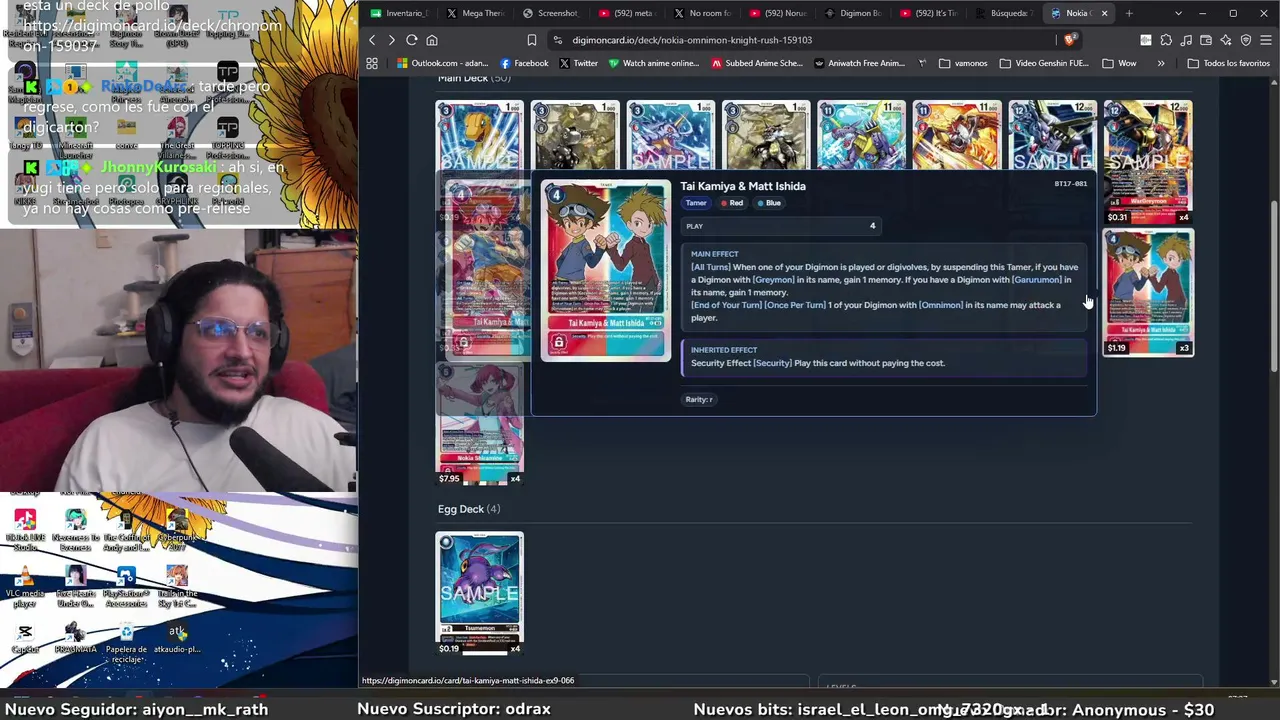Select the Tai Kamiya & Matt Ishida card thumbnail priced $1.19
Screen dimensions: 1280x720
(1148, 292)
